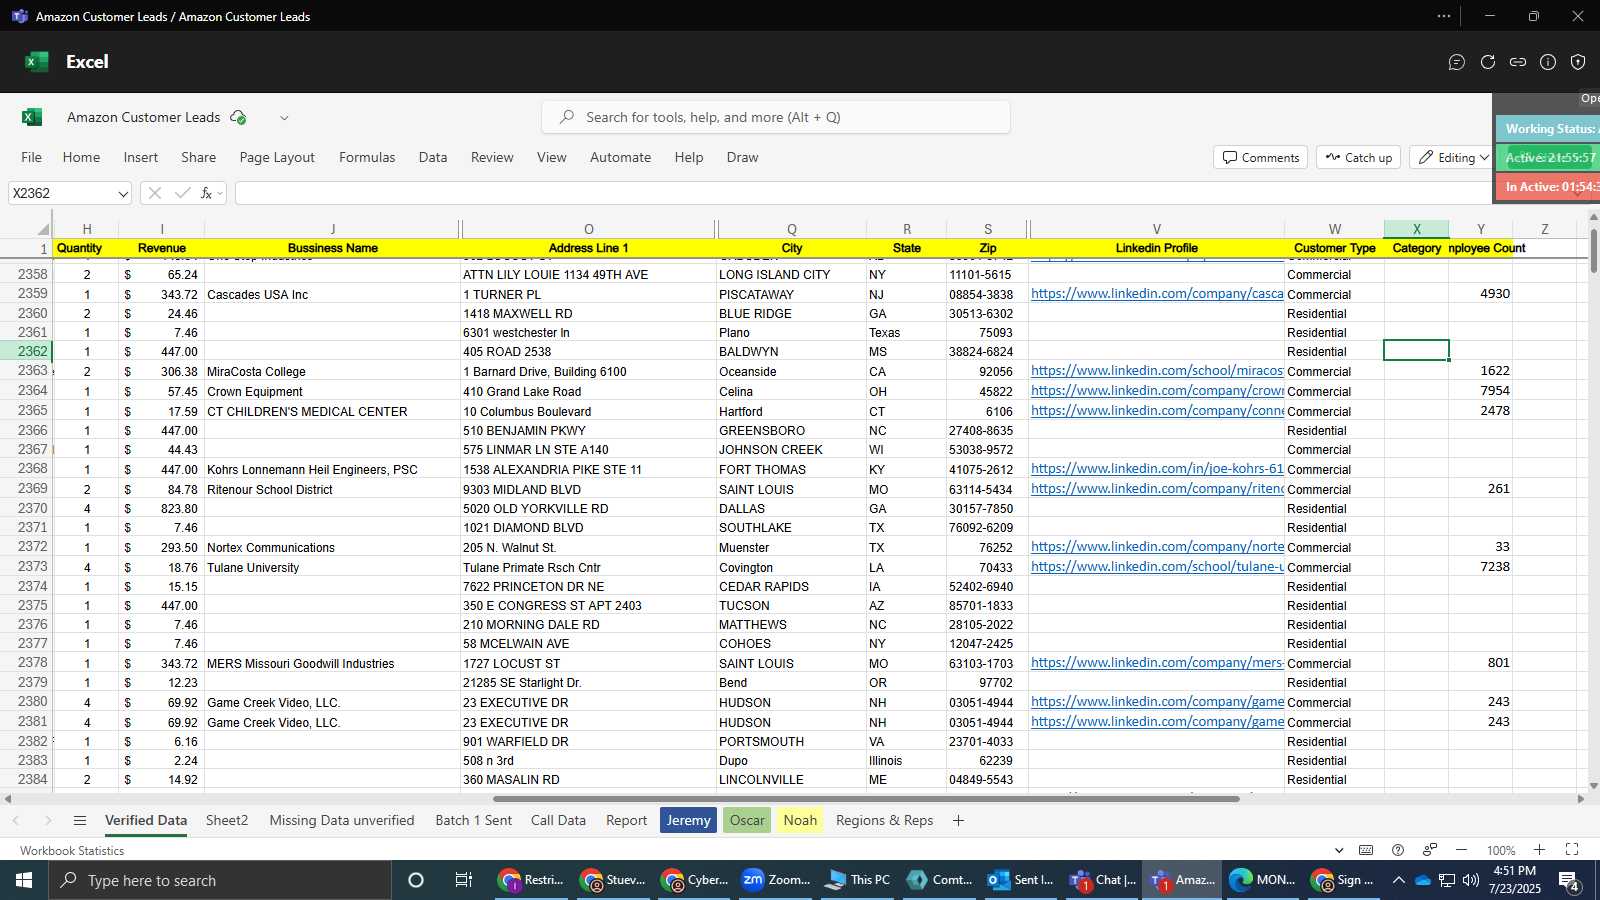Open the File menu
This screenshot has width=1600, height=900.
pos(32,157)
